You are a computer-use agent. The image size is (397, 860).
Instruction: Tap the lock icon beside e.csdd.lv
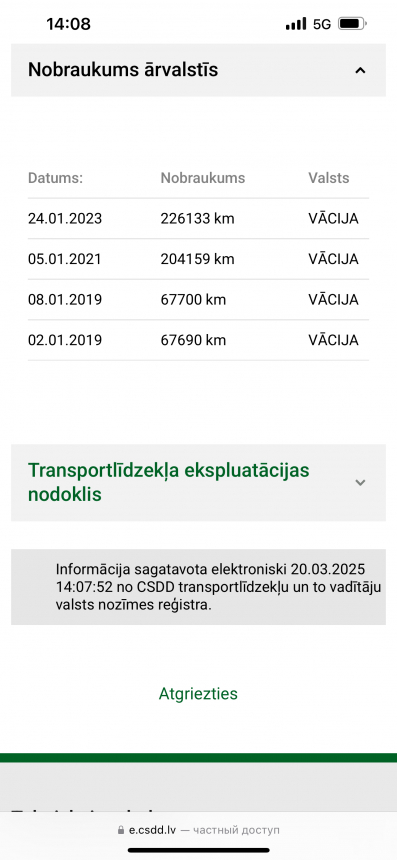[x=121, y=830]
